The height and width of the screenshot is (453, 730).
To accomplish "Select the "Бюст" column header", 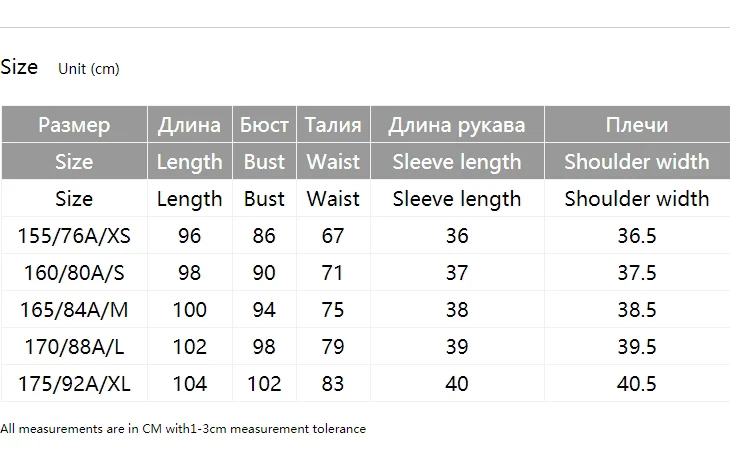I will click(264, 125).
